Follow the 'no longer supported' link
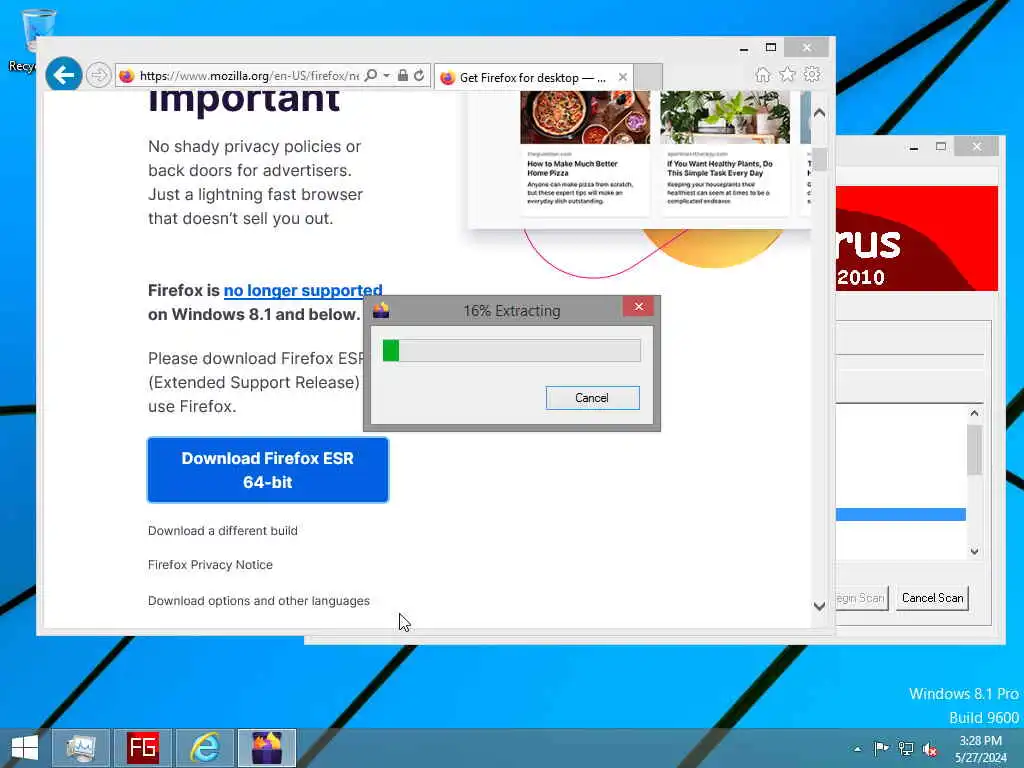Screen dimensions: 1024x768 click(x=303, y=291)
